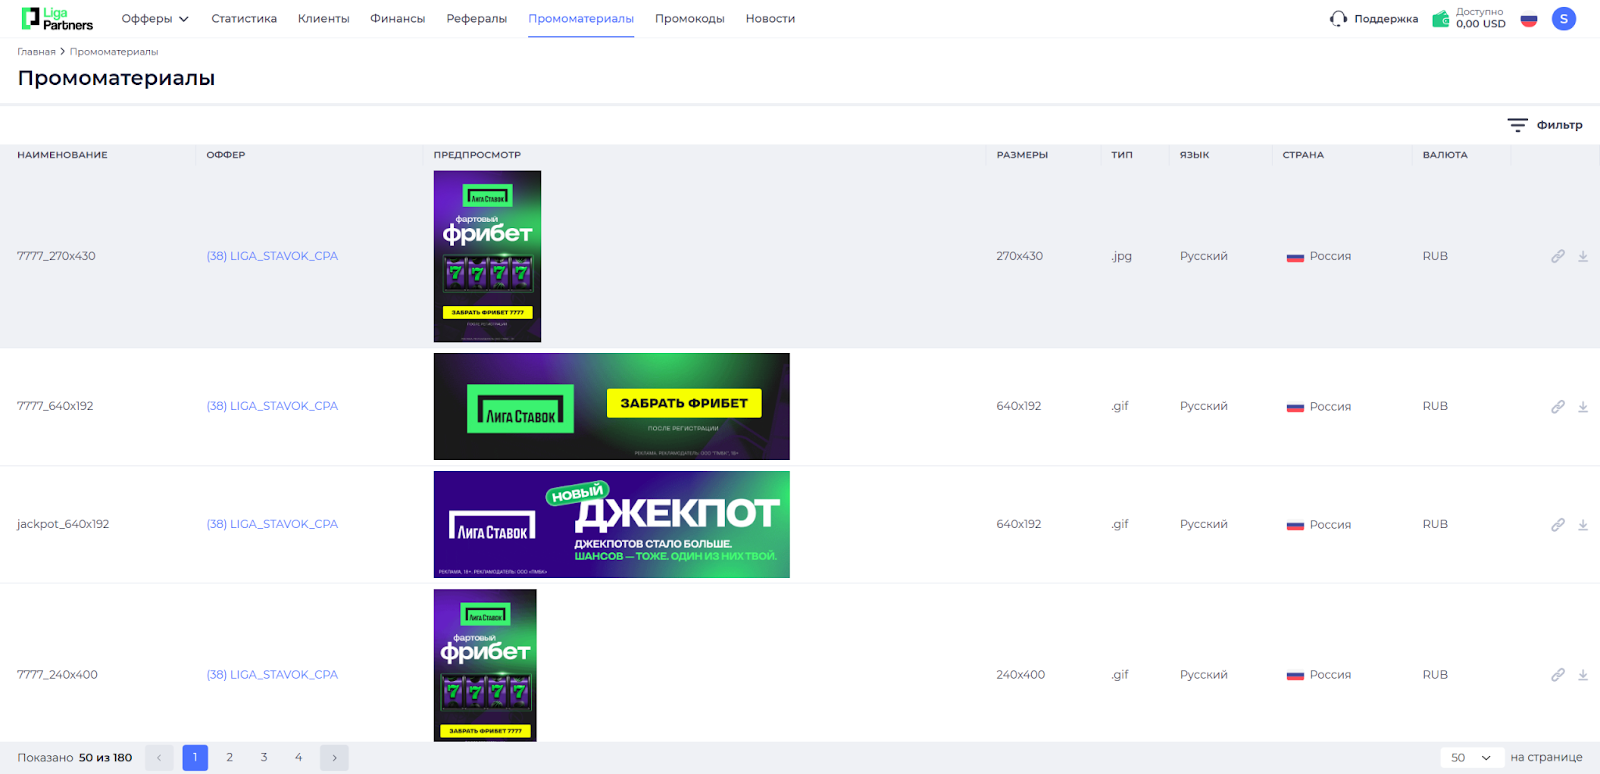
Task: Download the 7777_640x192 banner
Action: pos(1583,407)
